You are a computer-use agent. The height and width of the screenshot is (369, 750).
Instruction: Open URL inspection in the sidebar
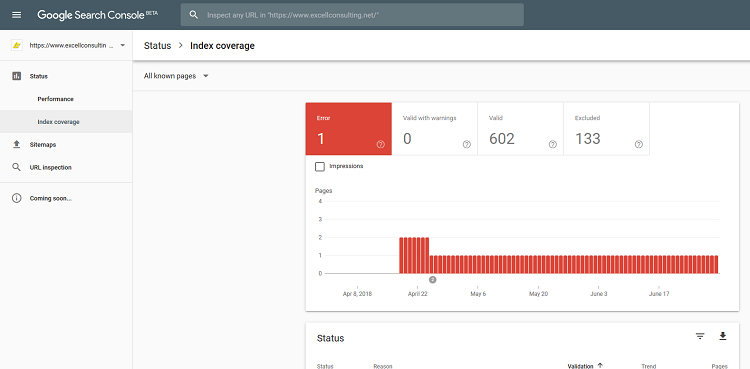[x=66, y=168]
